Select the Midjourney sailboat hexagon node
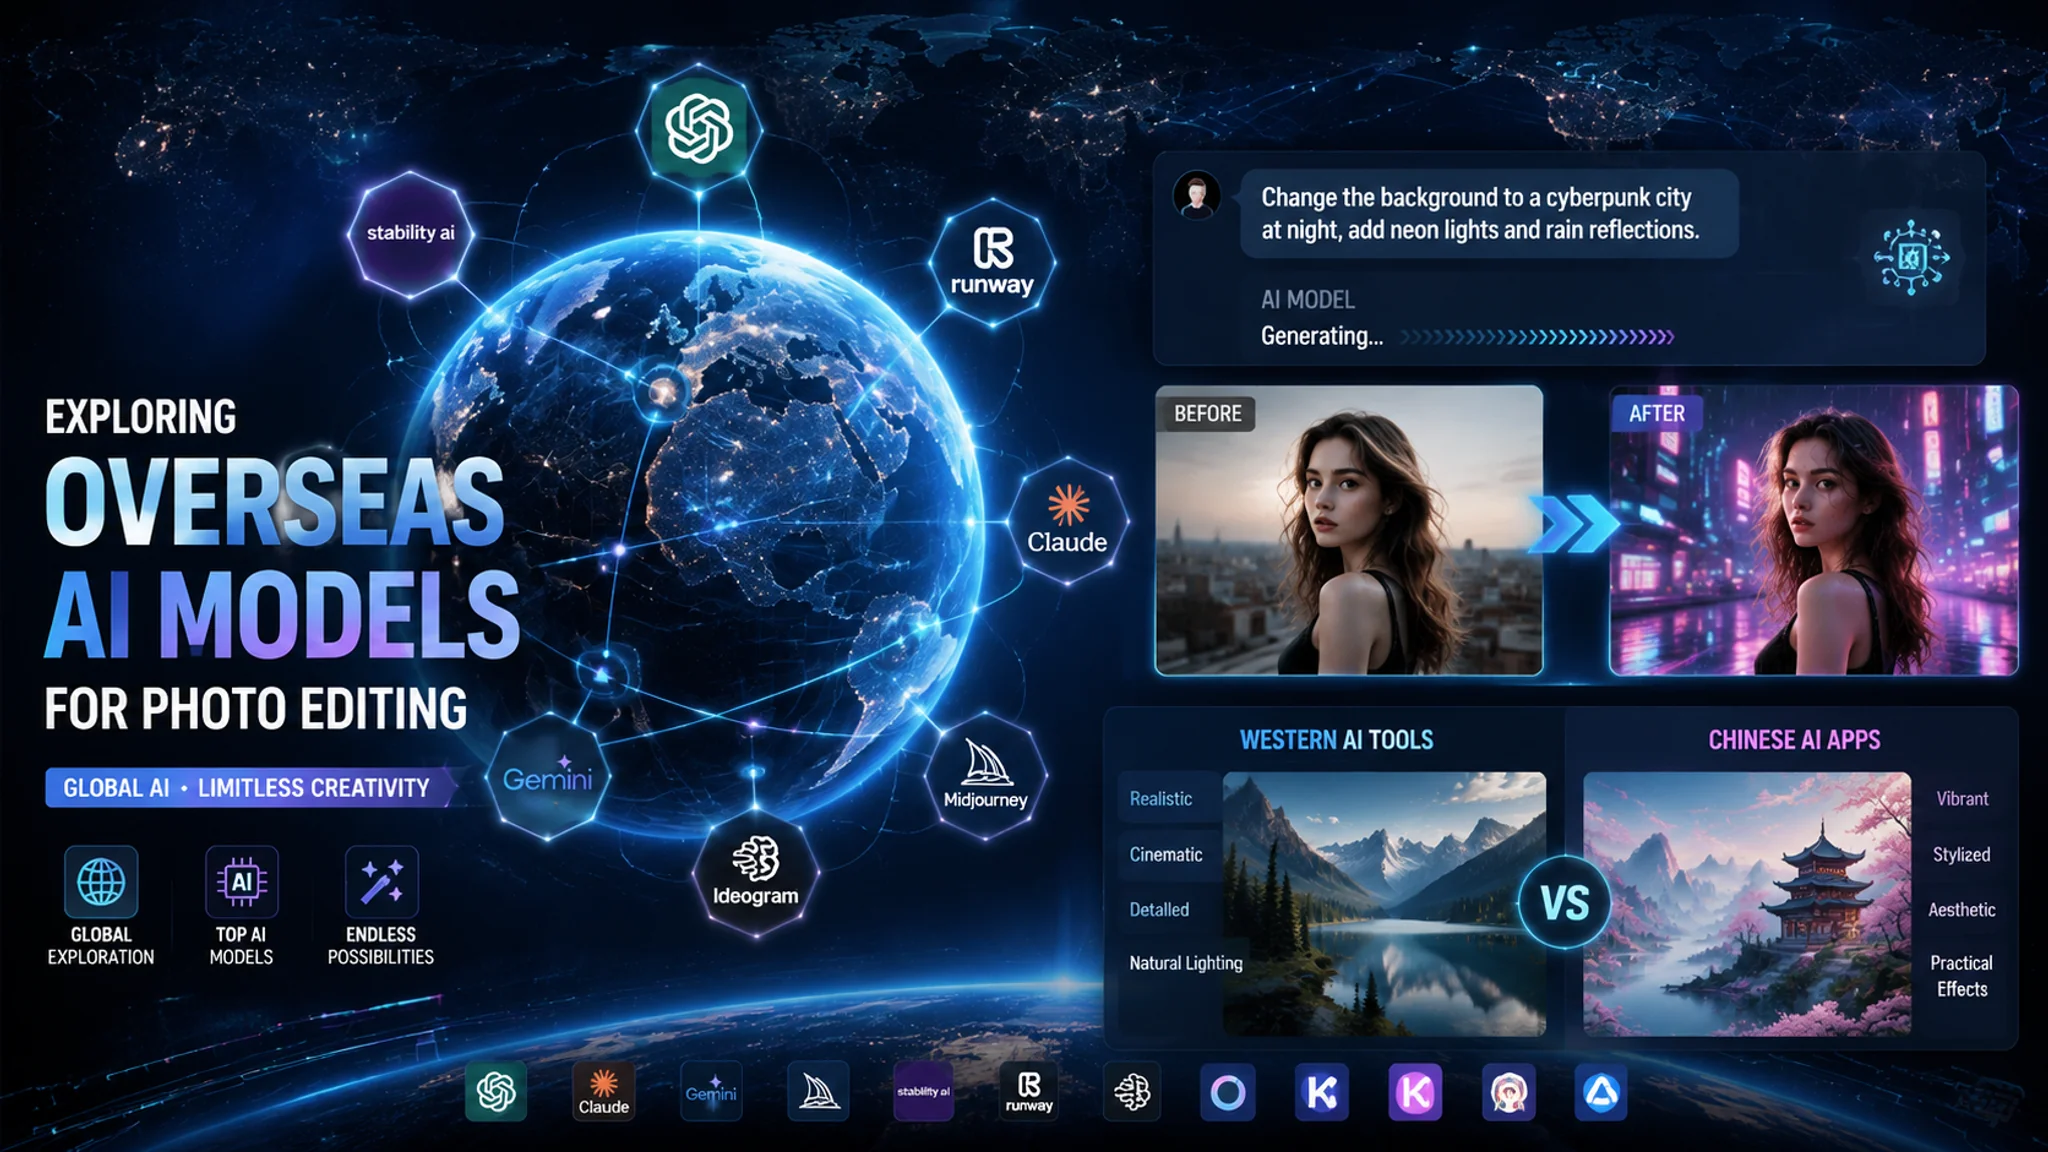This screenshot has width=2048, height=1152. (986, 776)
